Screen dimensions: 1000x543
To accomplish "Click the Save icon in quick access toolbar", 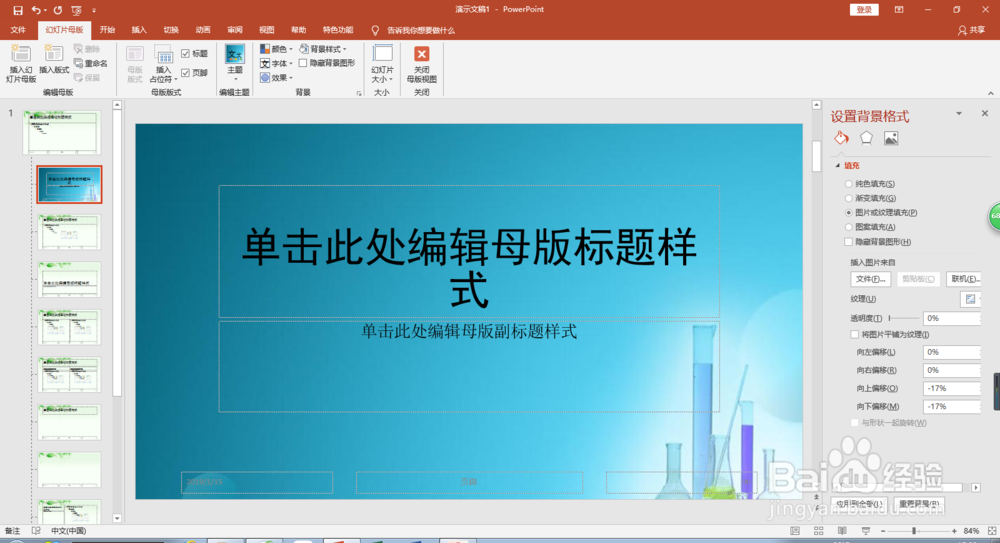I will tap(18, 10).
